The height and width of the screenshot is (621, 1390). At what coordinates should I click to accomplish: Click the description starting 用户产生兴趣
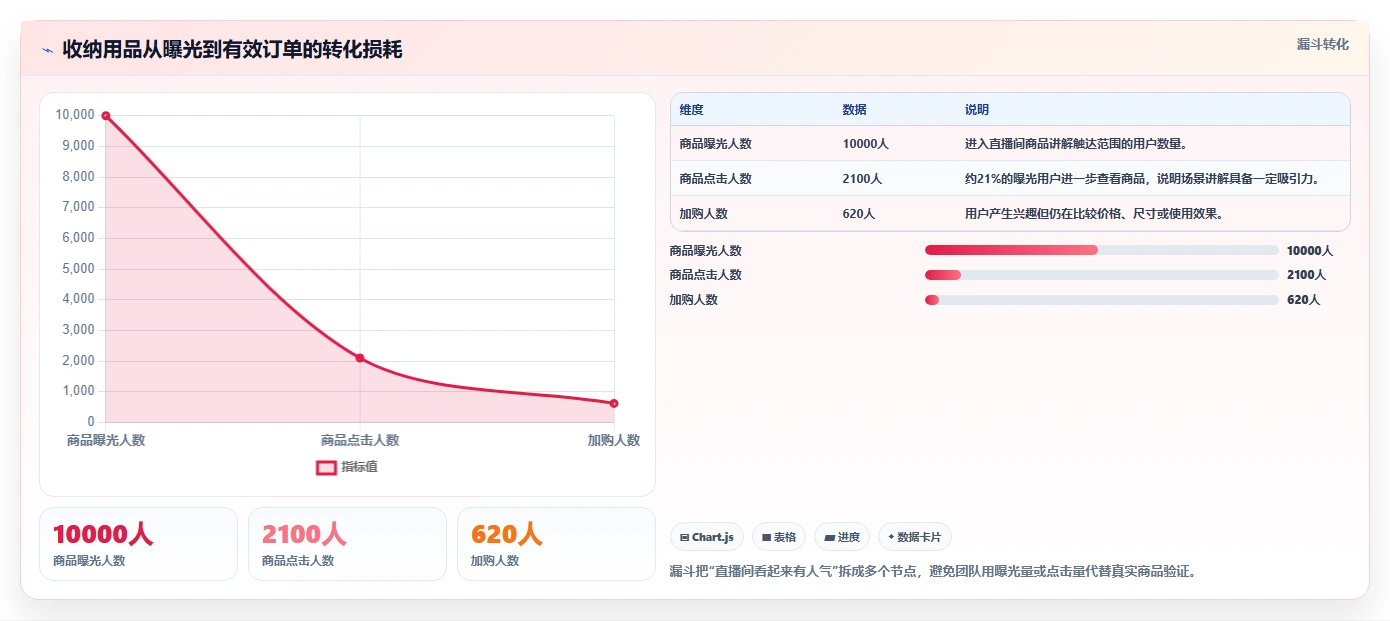(x=1094, y=214)
